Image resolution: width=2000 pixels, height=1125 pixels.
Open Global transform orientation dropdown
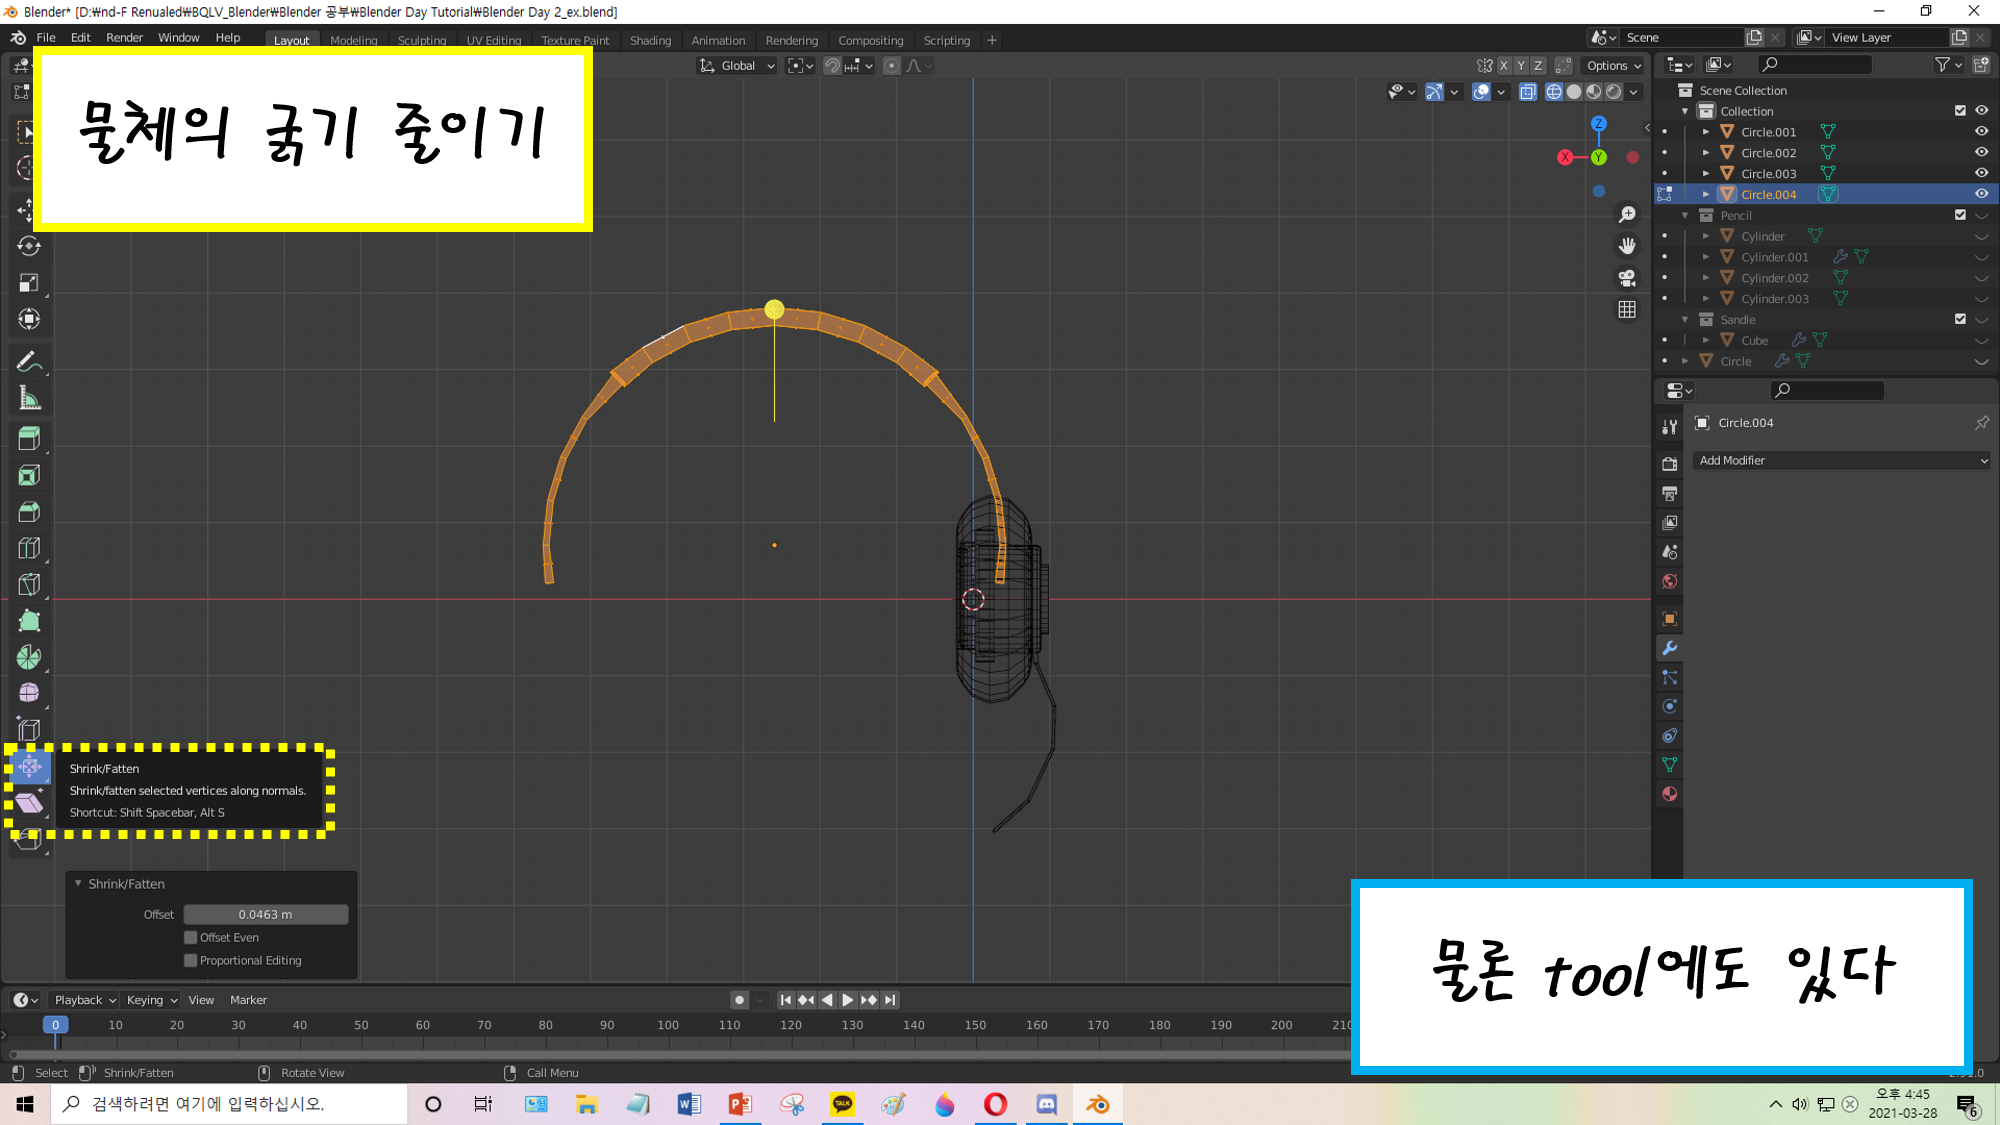point(738,66)
